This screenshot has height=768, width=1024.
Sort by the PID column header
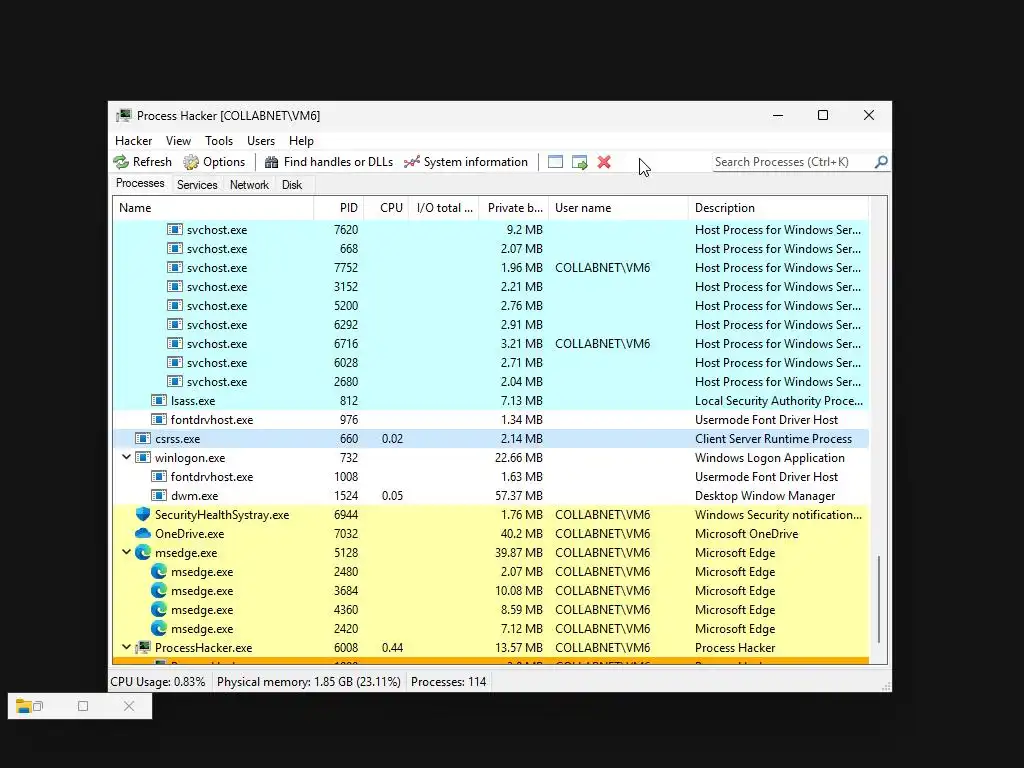tap(339, 208)
